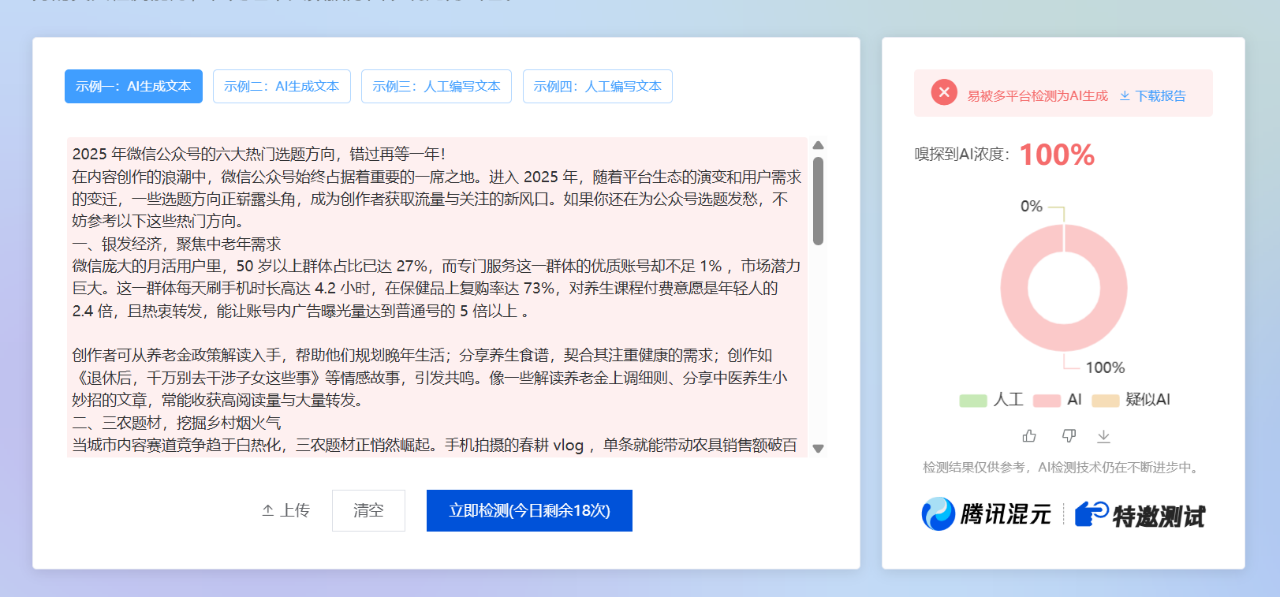
Task: Click the thumbs-down feedback icon
Action: (1068, 436)
